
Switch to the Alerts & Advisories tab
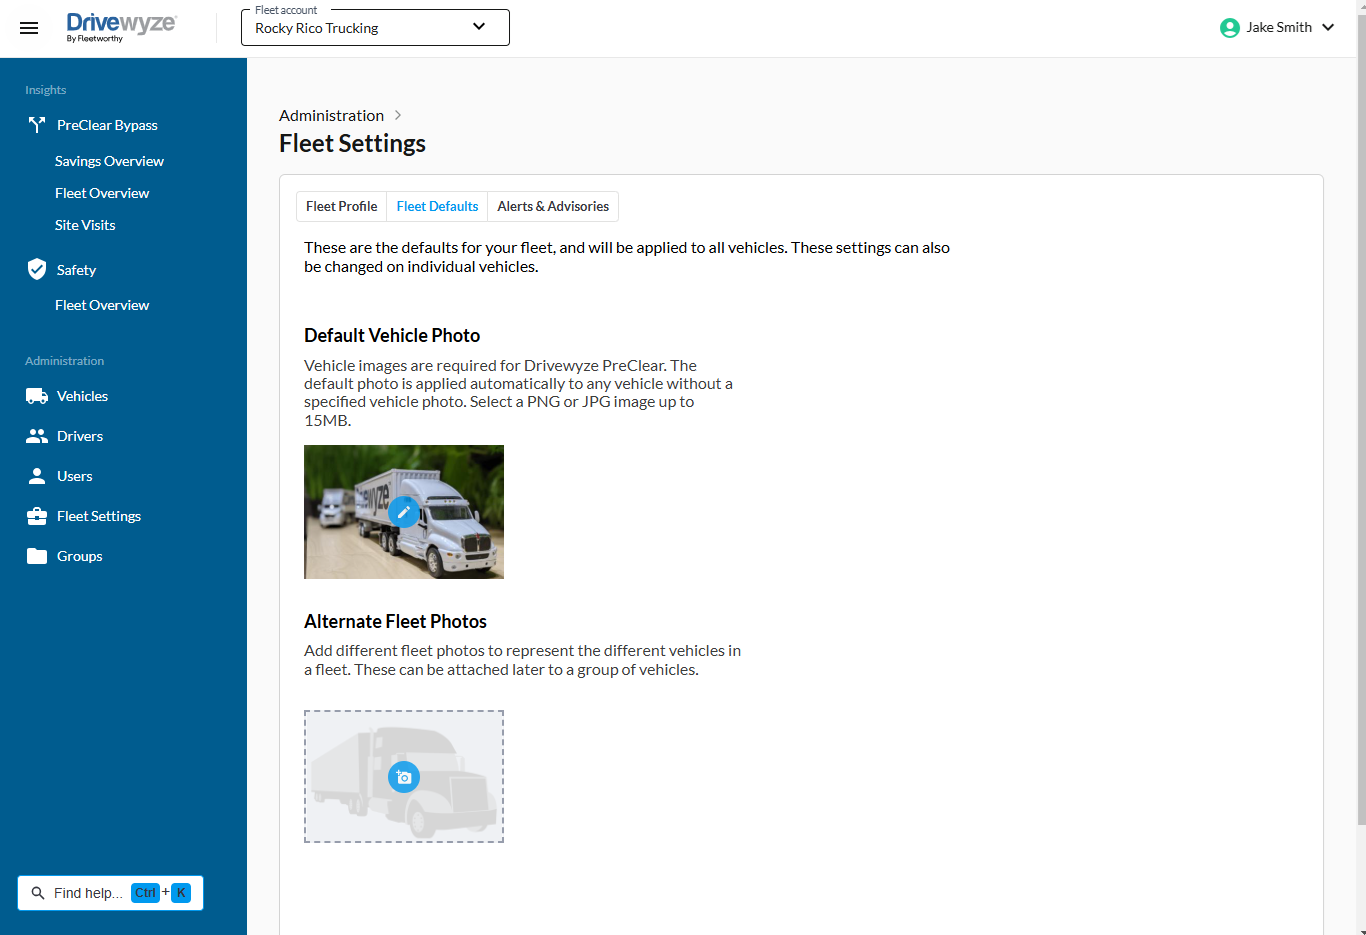553,206
